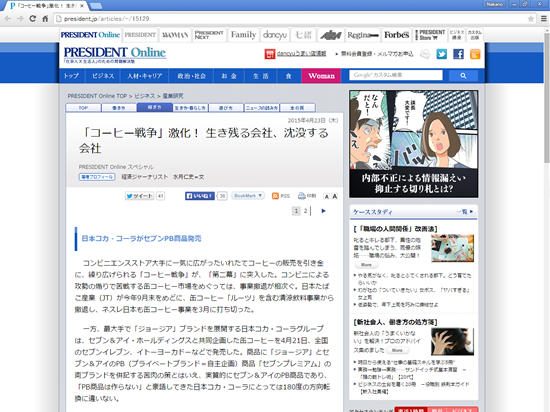Click the manga banner advertisement
Screen dimensions: 550x412
click(414, 144)
